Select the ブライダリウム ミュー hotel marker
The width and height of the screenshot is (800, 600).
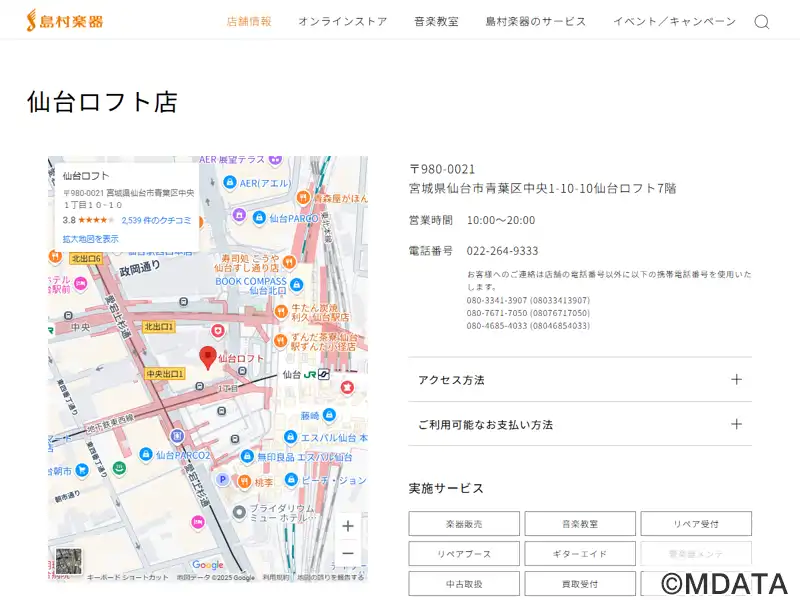coord(239,512)
